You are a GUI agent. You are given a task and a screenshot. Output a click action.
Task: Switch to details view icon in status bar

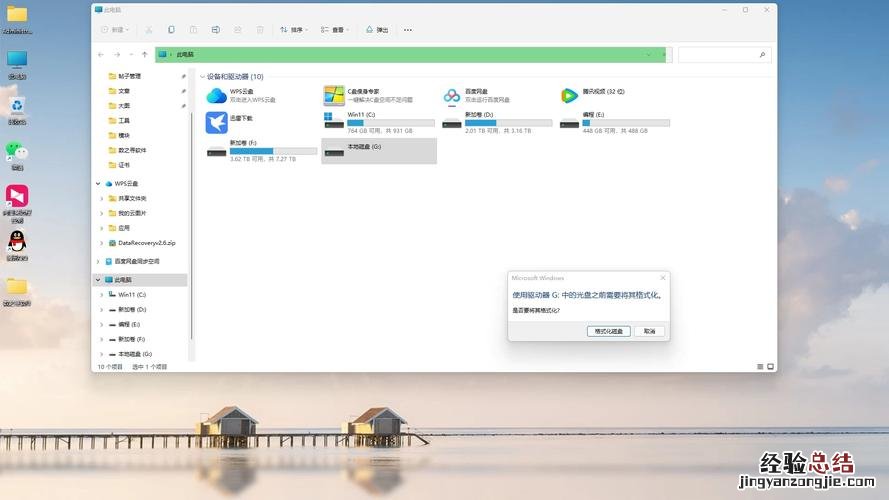(x=760, y=367)
